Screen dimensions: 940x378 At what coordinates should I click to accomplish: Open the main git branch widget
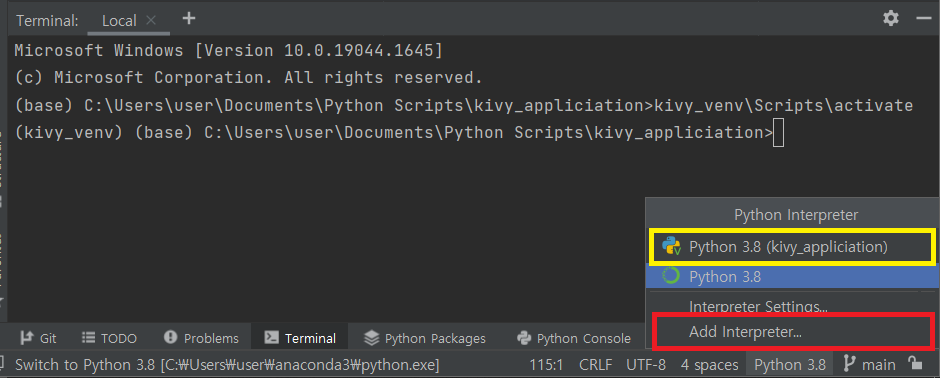point(870,364)
